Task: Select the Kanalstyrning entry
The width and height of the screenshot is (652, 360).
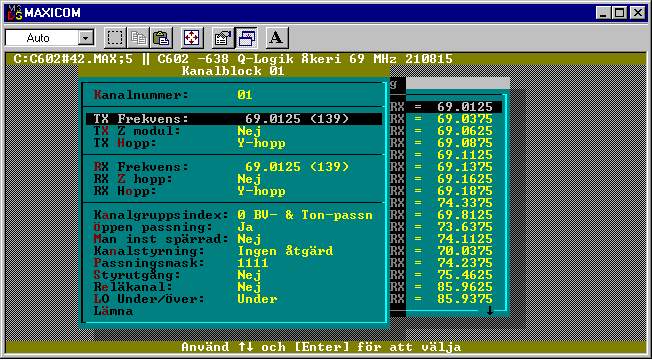Action: click(234, 251)
